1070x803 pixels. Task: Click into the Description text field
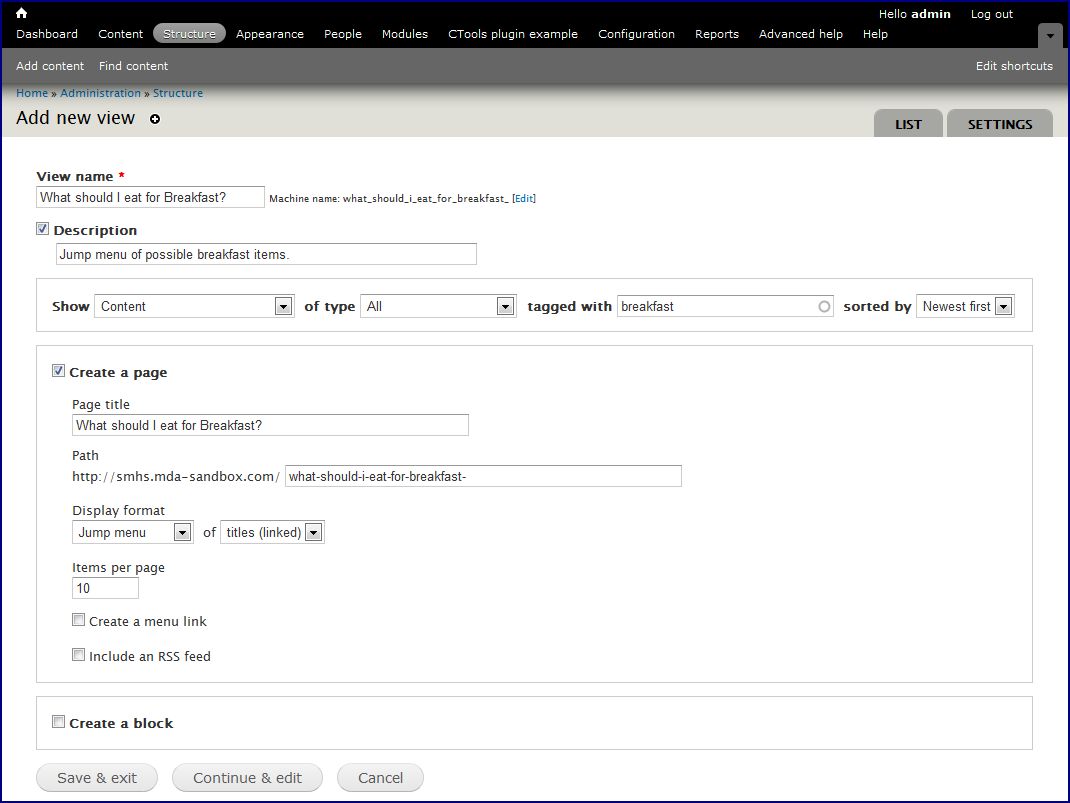click(x=266, y=254)
